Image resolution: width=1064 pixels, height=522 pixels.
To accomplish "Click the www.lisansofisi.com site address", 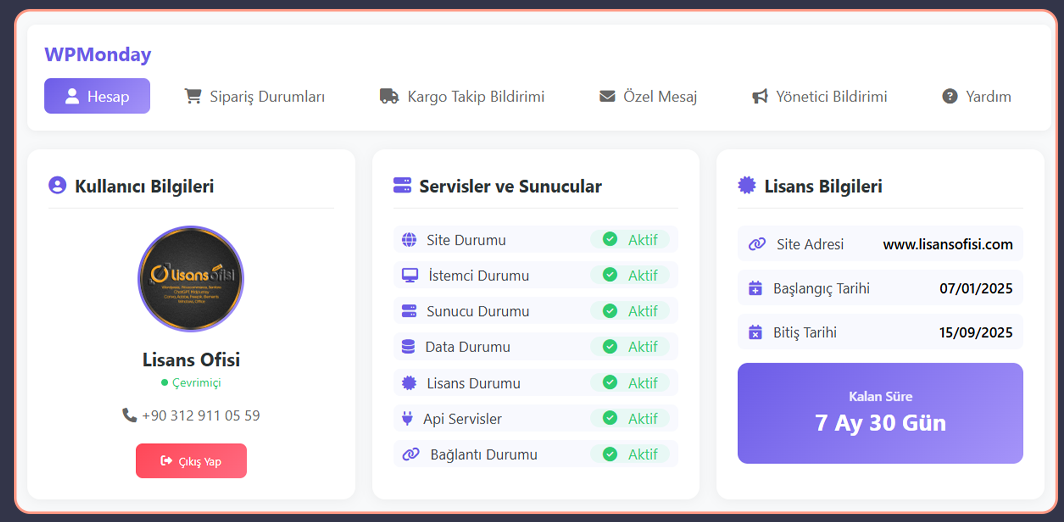I will tap(947, 244).
